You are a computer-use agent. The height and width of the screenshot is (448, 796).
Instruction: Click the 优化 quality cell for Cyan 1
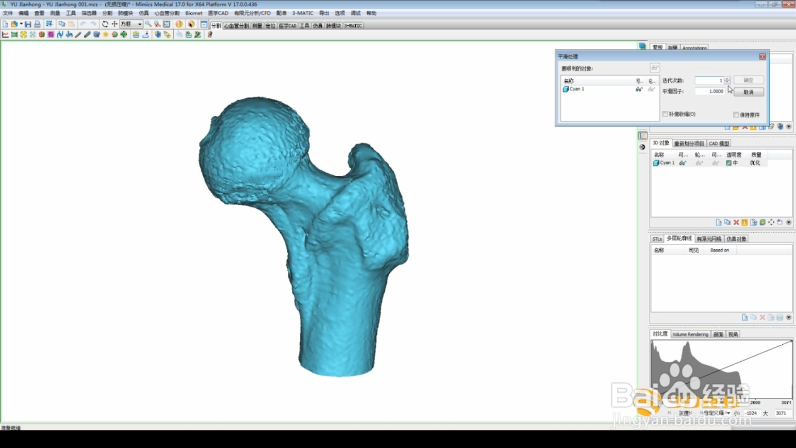tap(755, 163)
